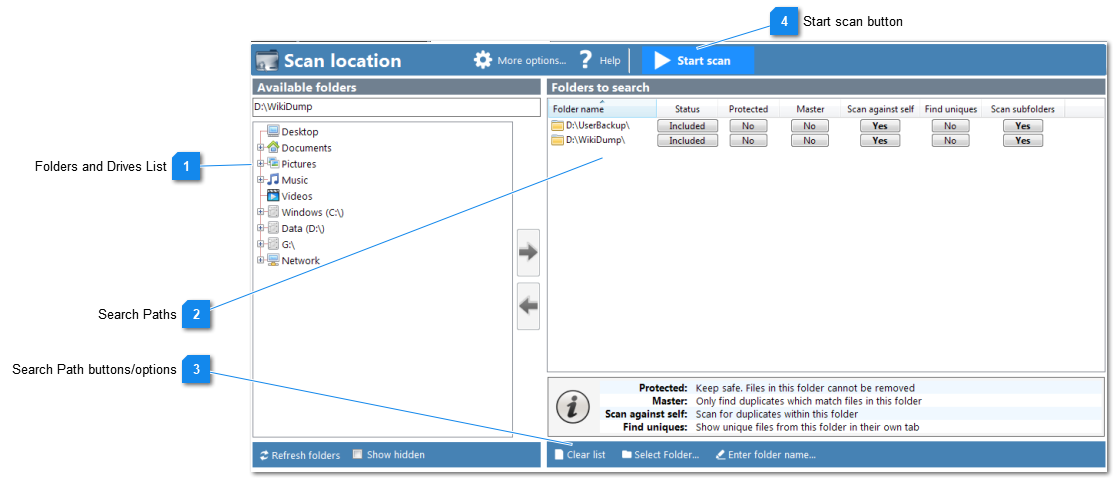Toggle the Show hidden checkbox

(x=358, y=454)
